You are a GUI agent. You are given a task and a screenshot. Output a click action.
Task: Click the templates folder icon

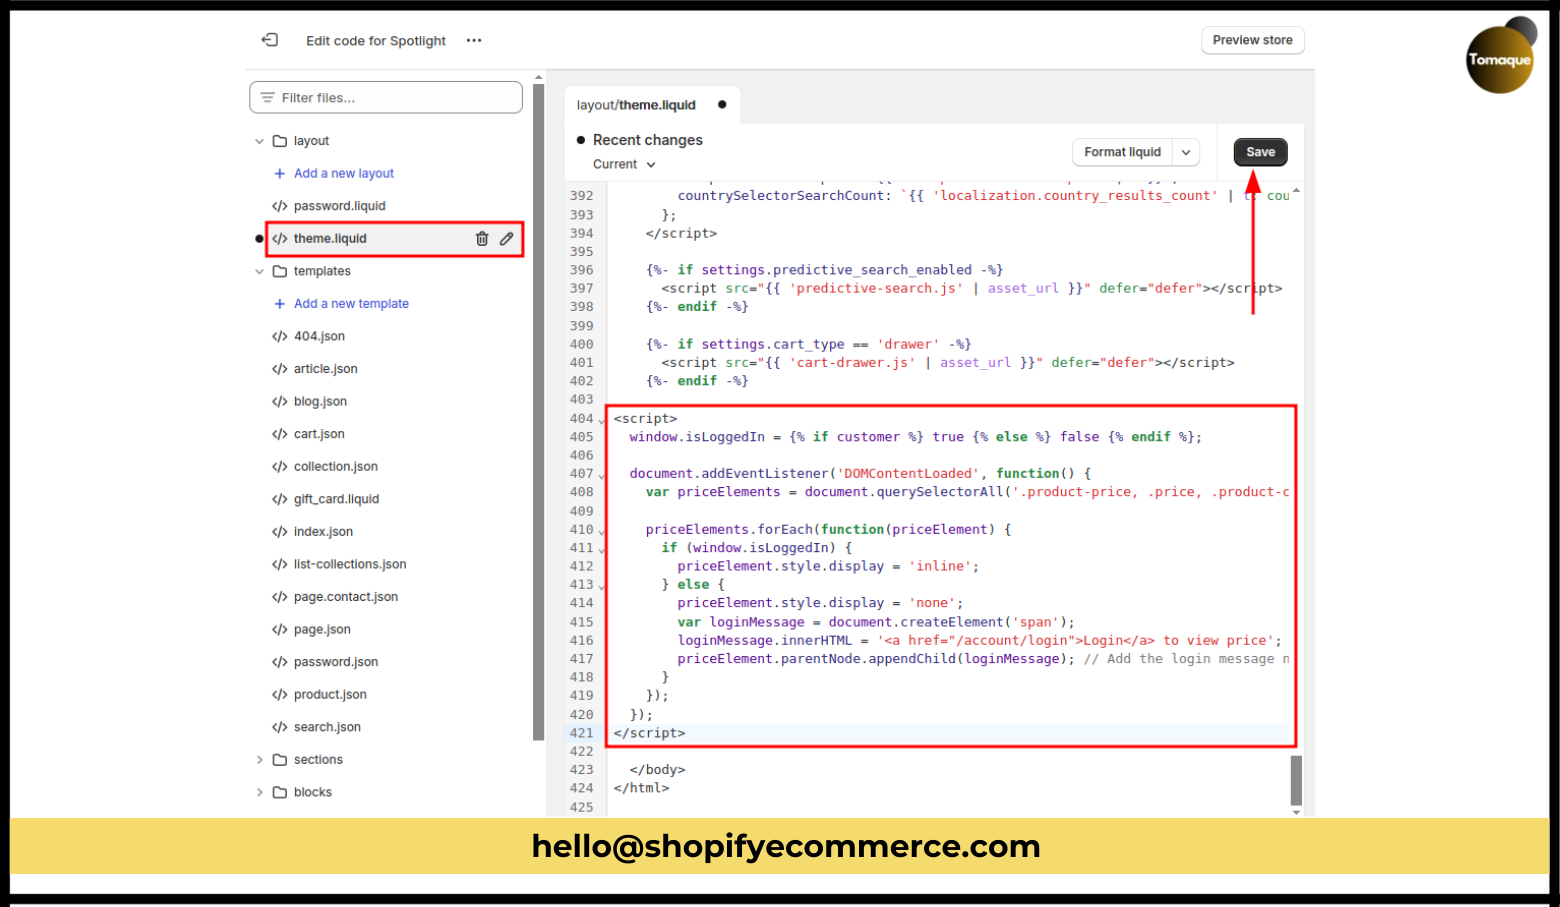pyautogui.click(x=280, y=271)
